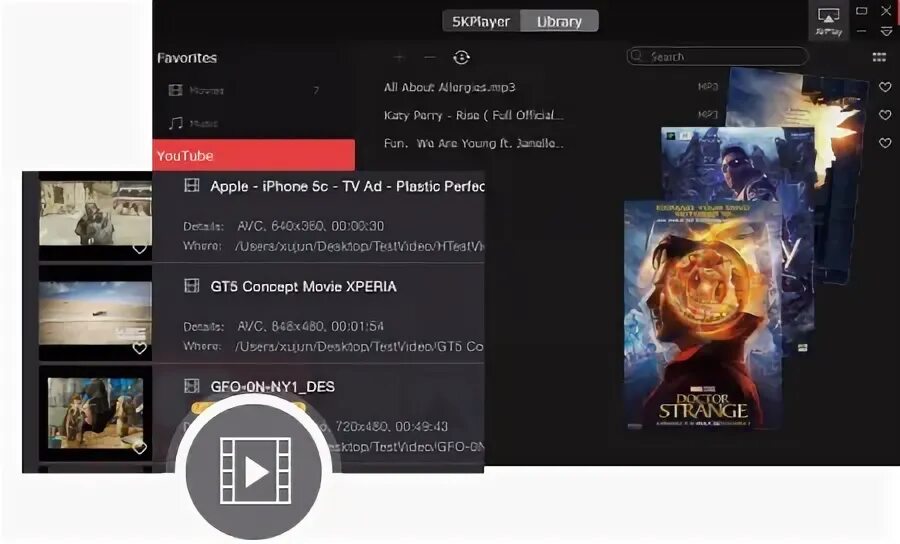
Task: Favorite All About Allergies with heart
Action: click(x=885, y=87)
